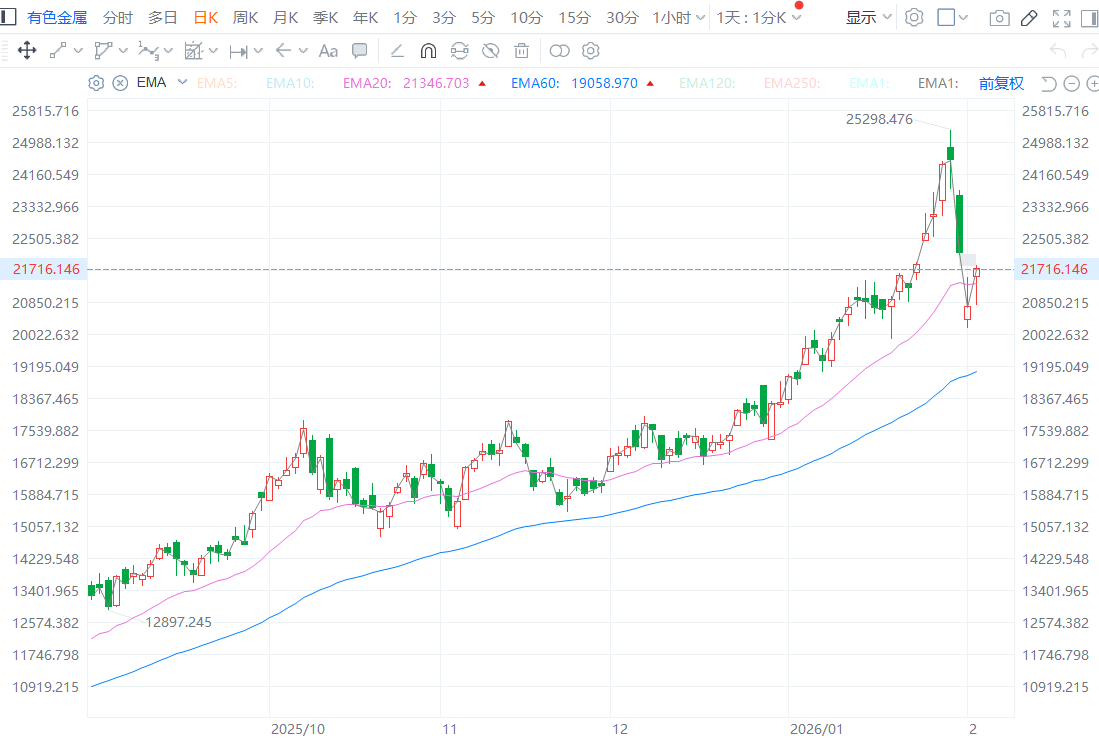This screenshot has height=740, width=1099.
Task: Click the 12897.245 low price annotation
Action: [x=178, y=622]
